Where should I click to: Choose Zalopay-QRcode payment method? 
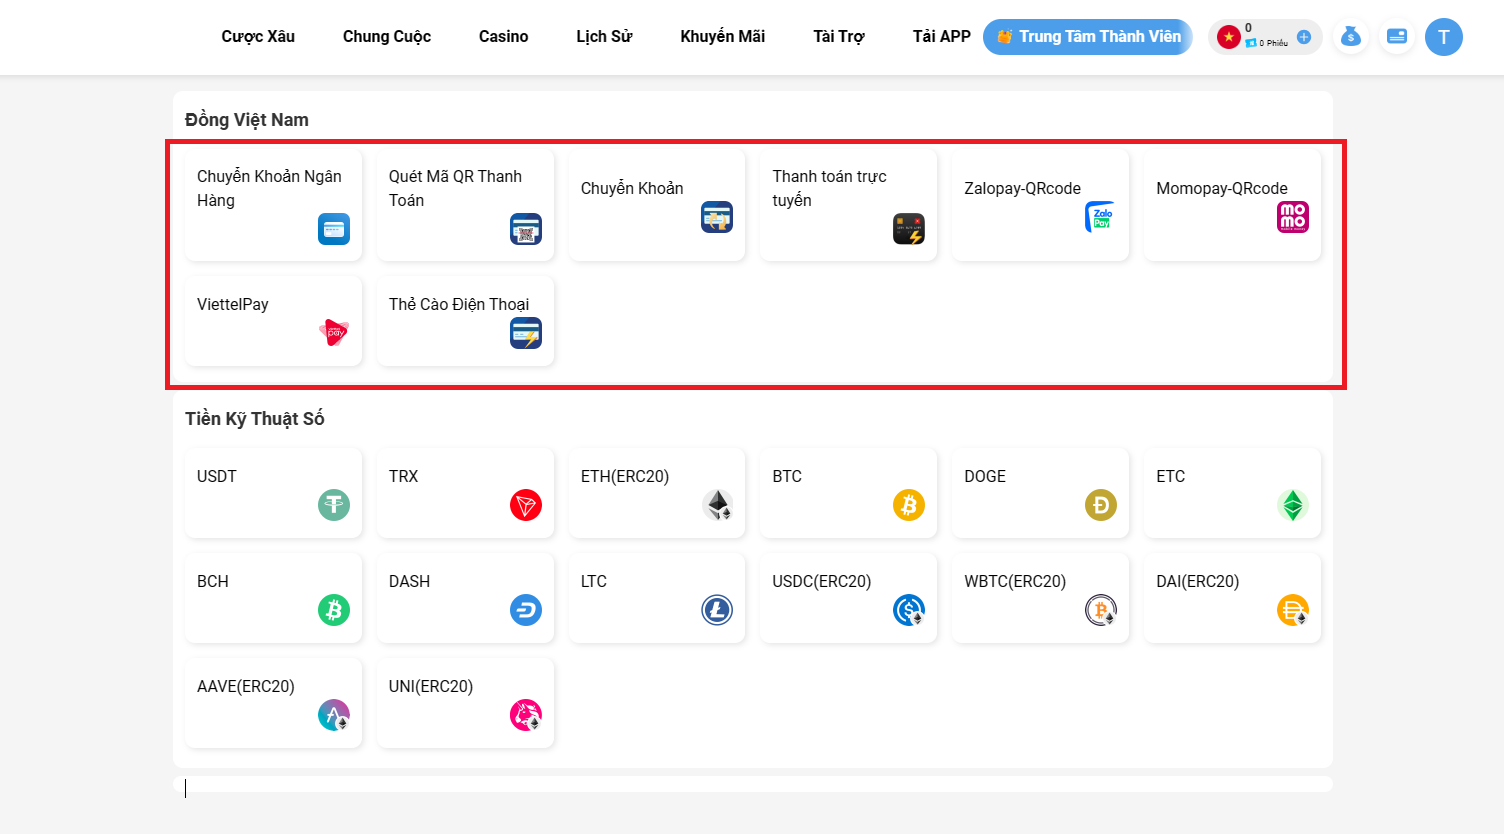pos(1040,205)
